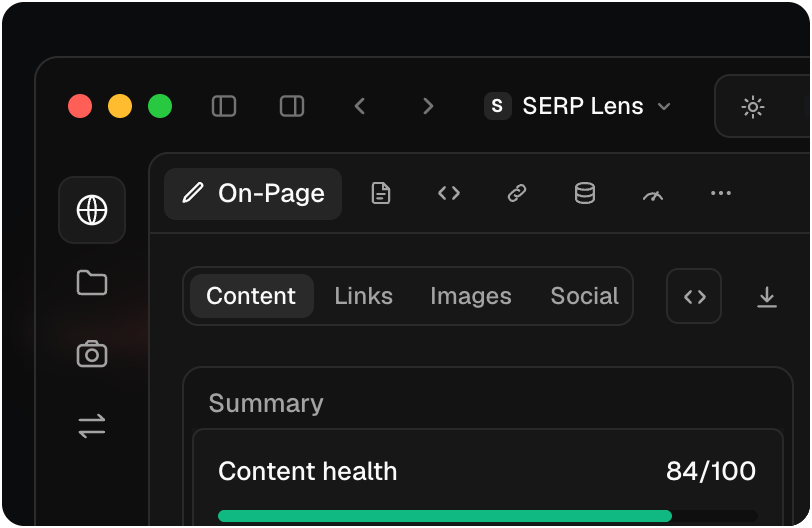
Task: Open the camera snapshot icon in sidebar
Action: pyautogui.click(x=92, y=354)
